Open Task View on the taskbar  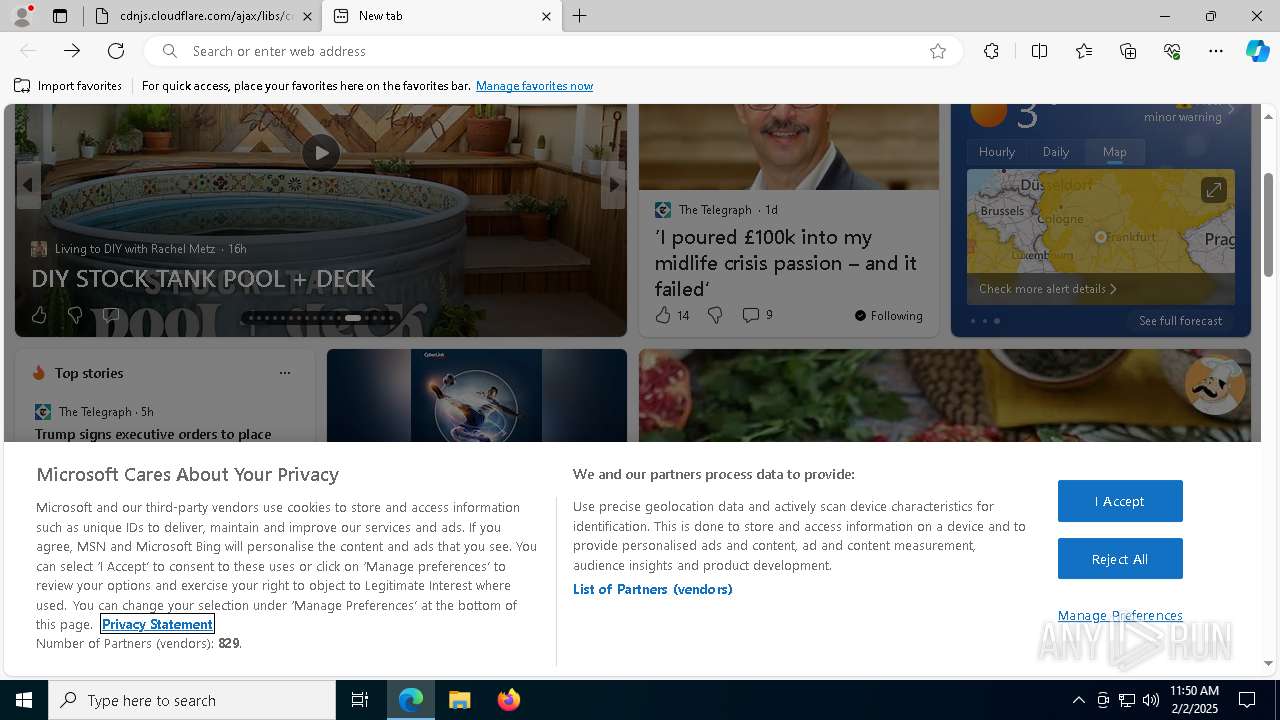pos(360,700)
